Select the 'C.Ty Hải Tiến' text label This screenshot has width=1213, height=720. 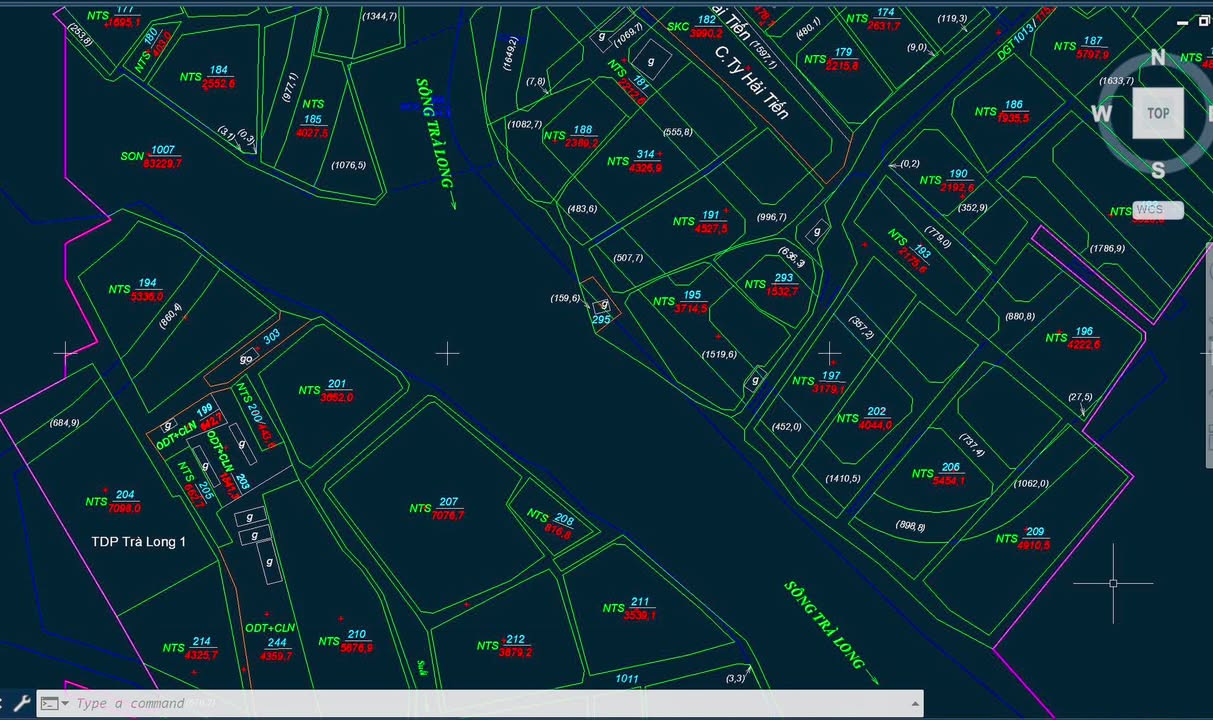[751, 81]
